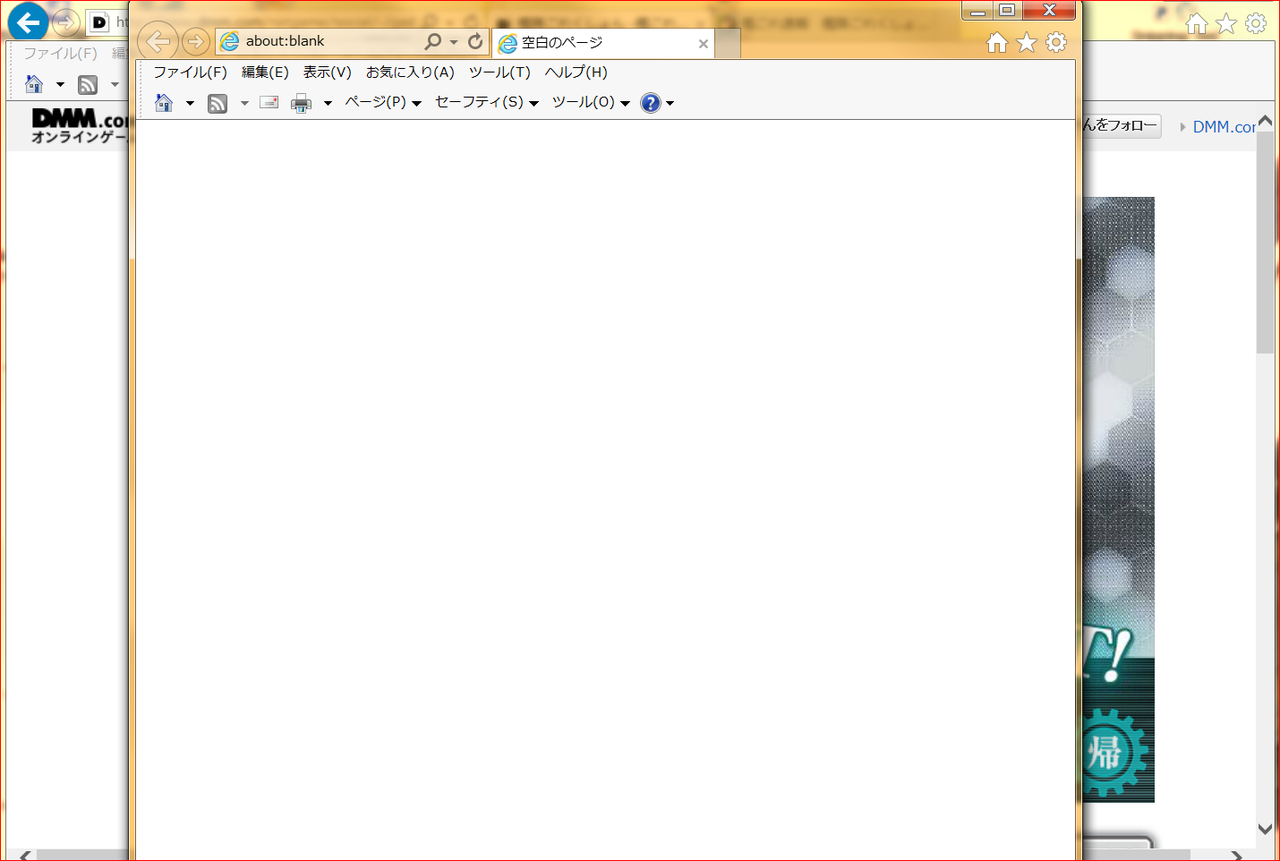This screenshot has width=1280, height=861.
Task: Click the DMM logo on the background page
Action: point(80,125)
